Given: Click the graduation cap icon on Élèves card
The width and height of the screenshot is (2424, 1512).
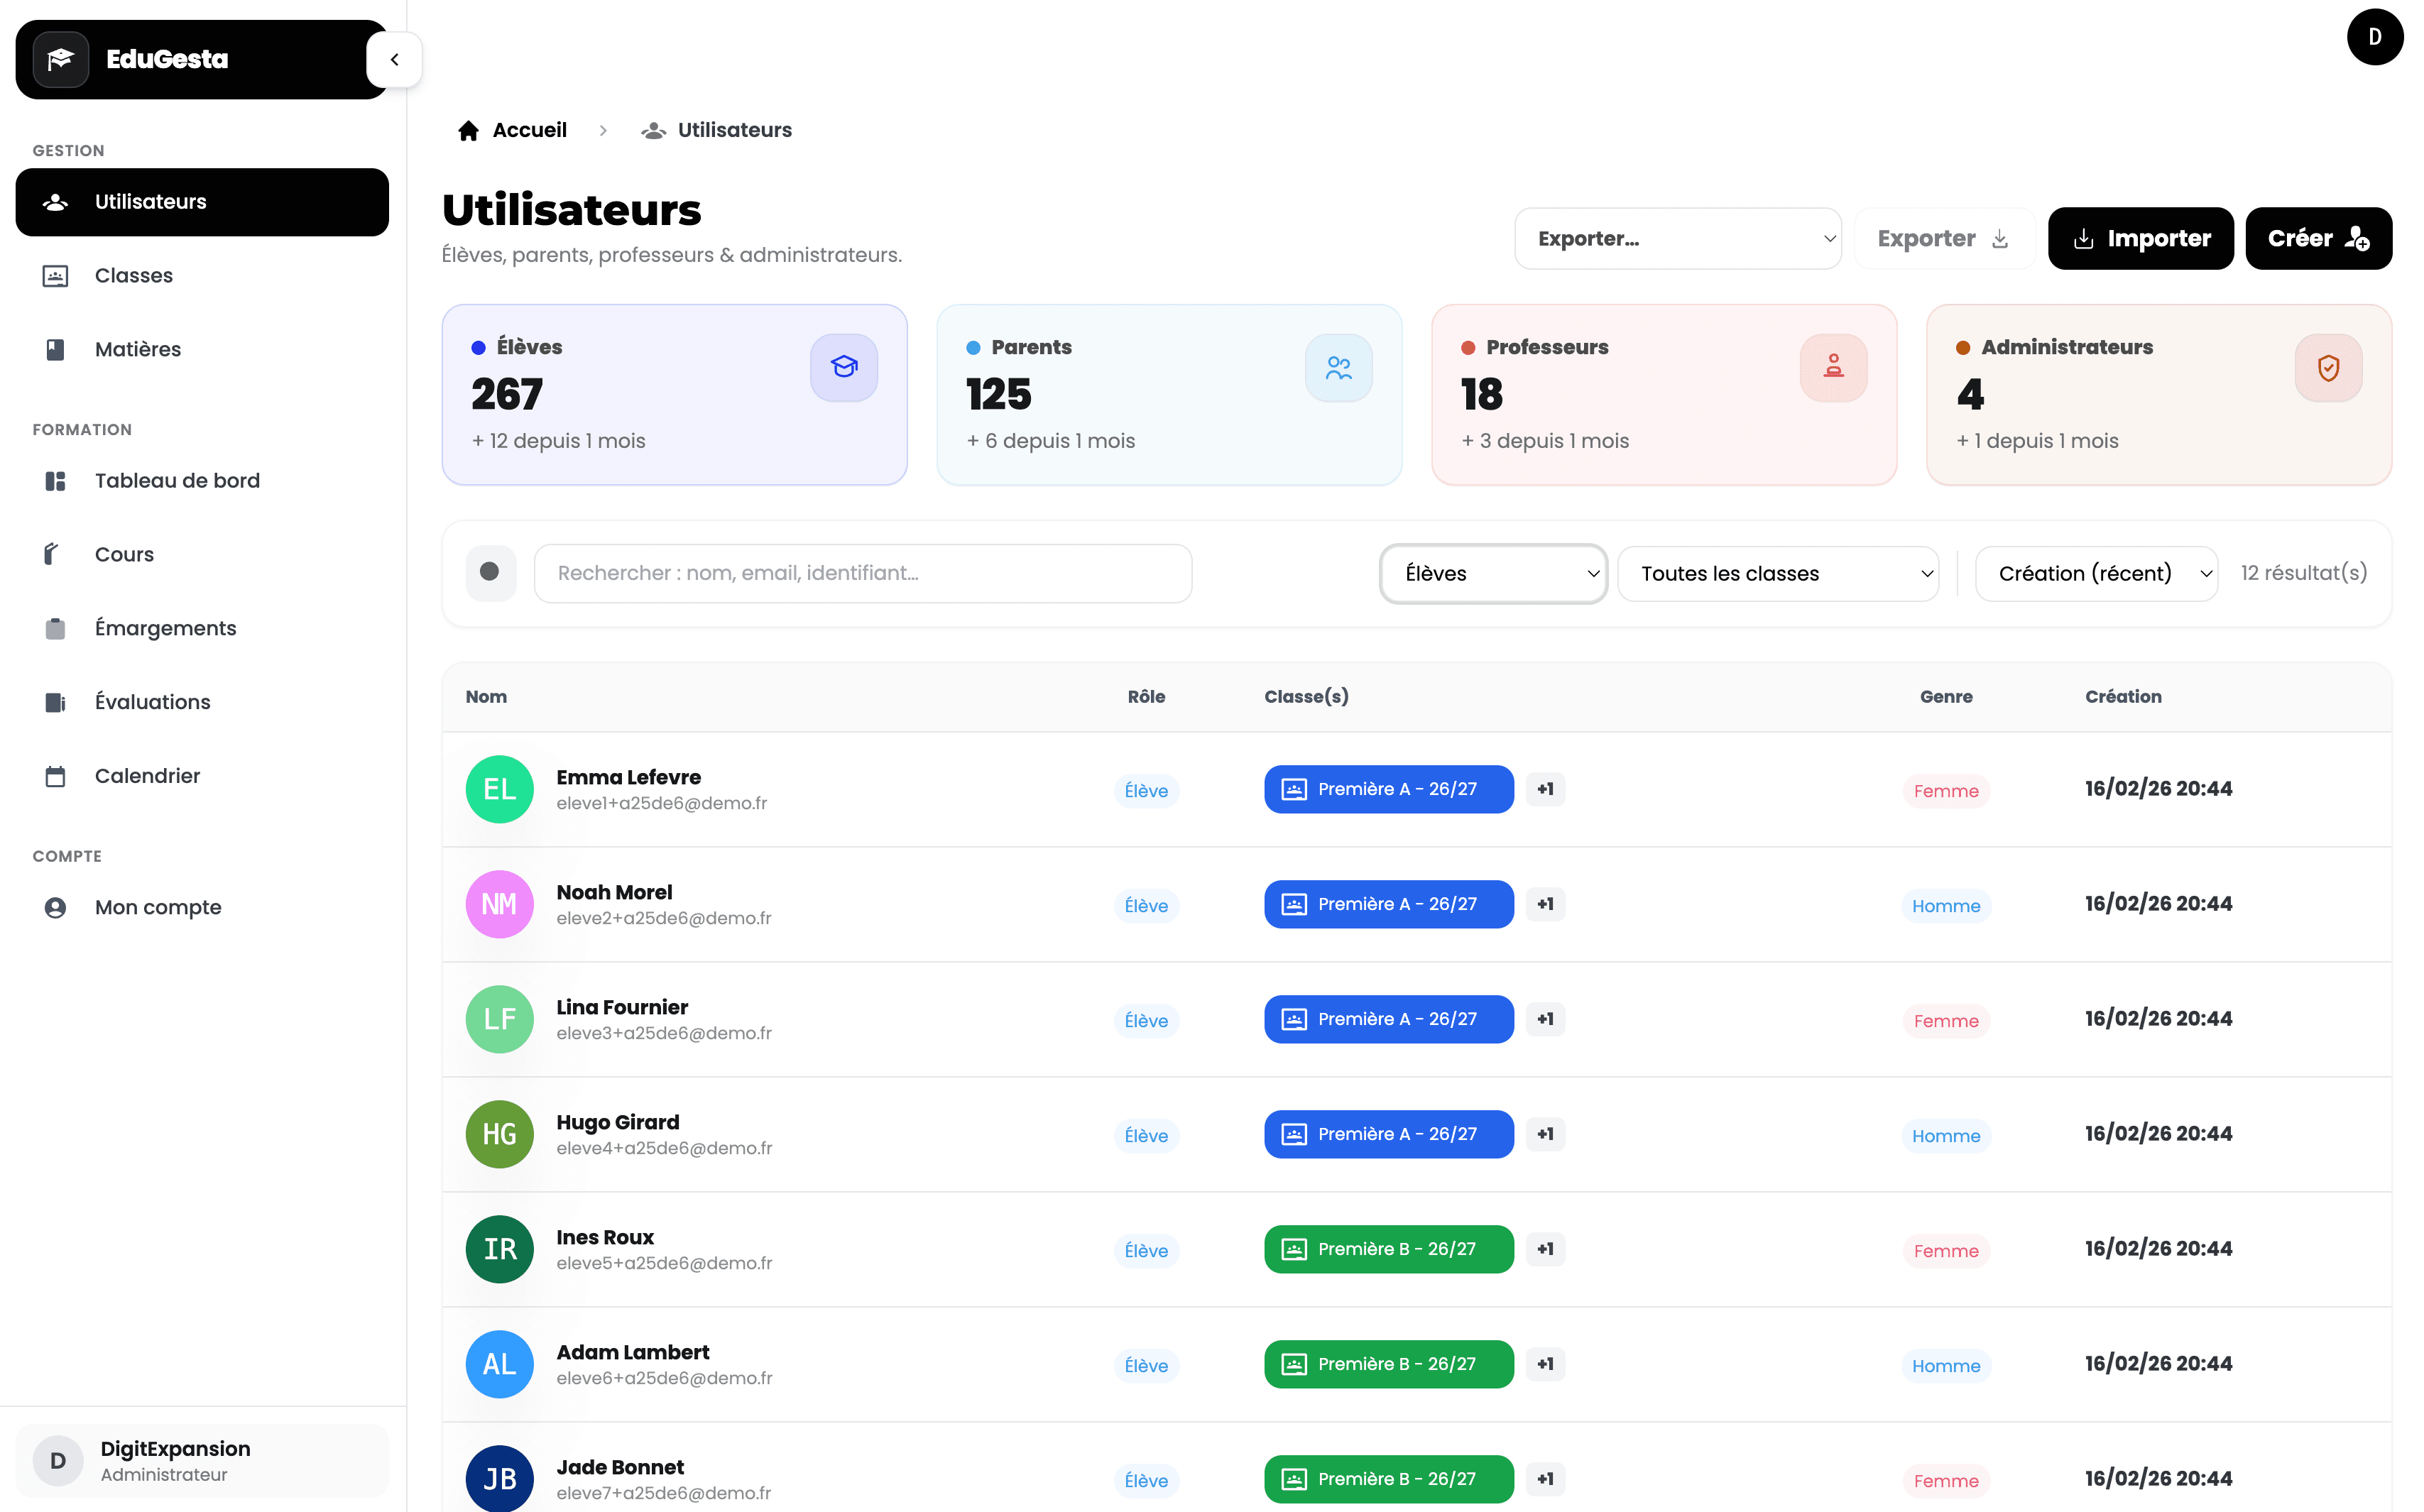Looking at the screenshot, I should click(843, 367).
